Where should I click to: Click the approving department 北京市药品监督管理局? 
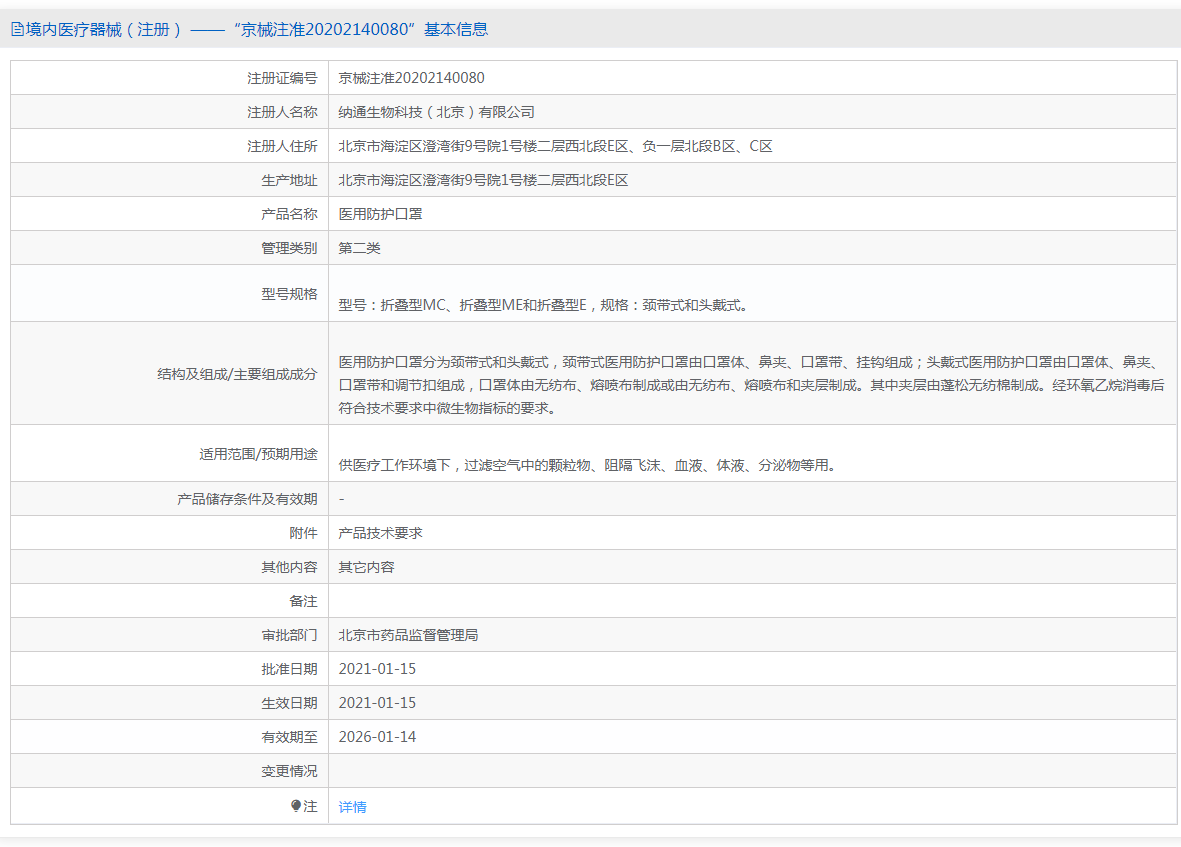(408, 635)
